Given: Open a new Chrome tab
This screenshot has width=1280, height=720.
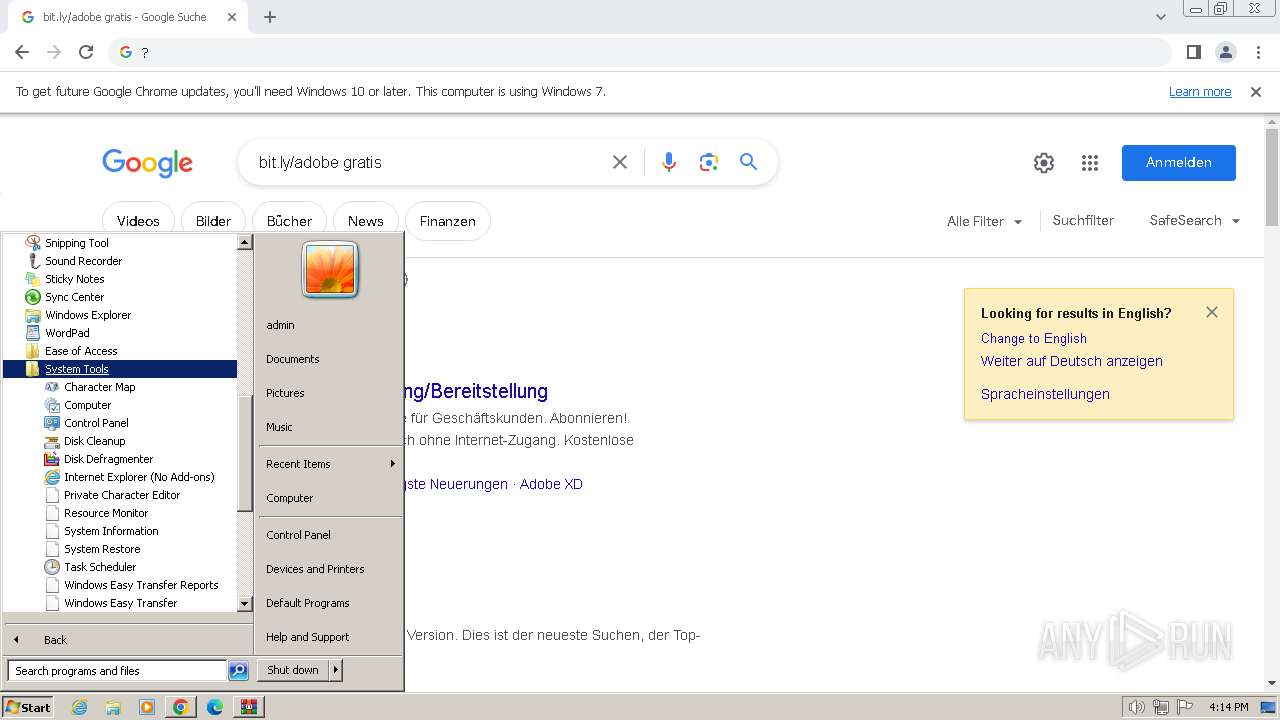Looking at the screenshot, I should pos(270,17).
